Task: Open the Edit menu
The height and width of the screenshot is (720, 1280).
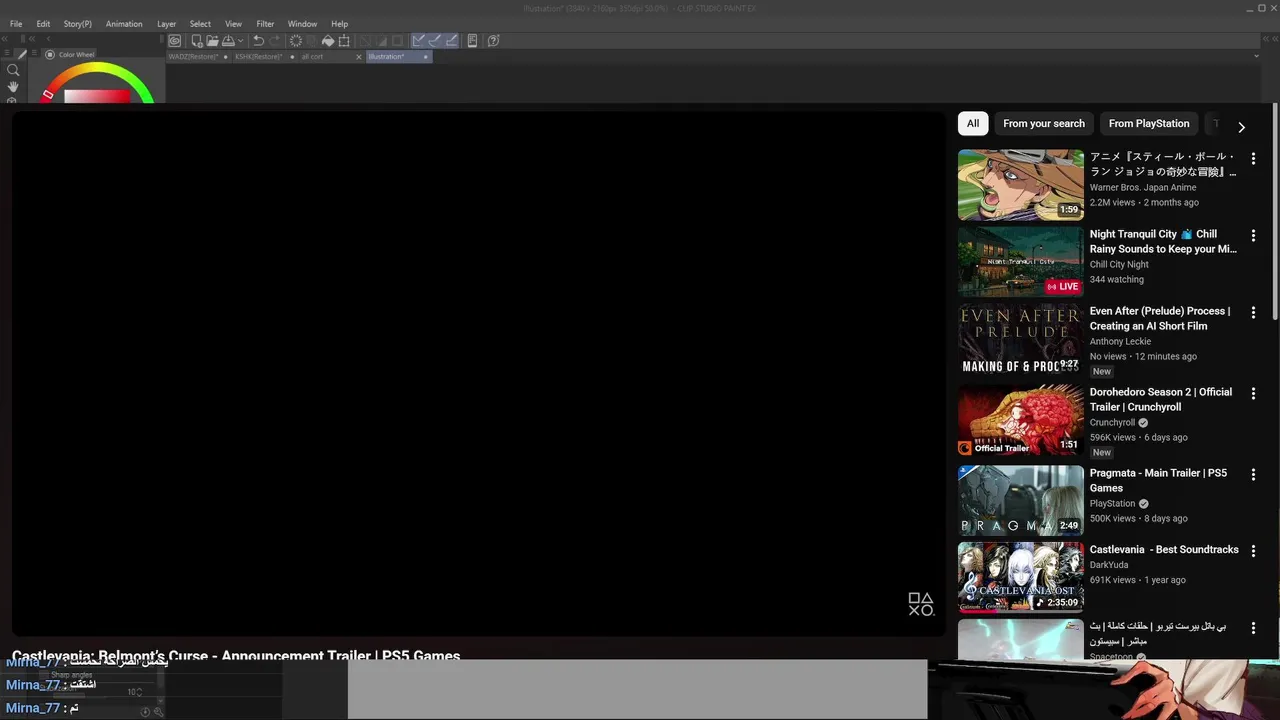Action: tap(43, 24)
